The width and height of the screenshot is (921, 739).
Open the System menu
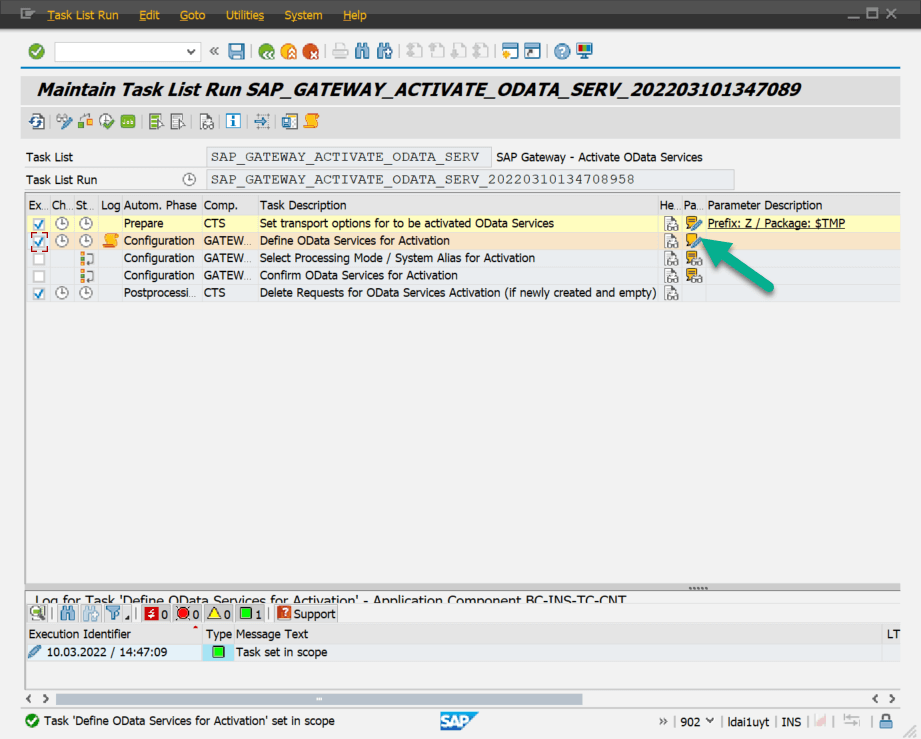click(303, 15)
